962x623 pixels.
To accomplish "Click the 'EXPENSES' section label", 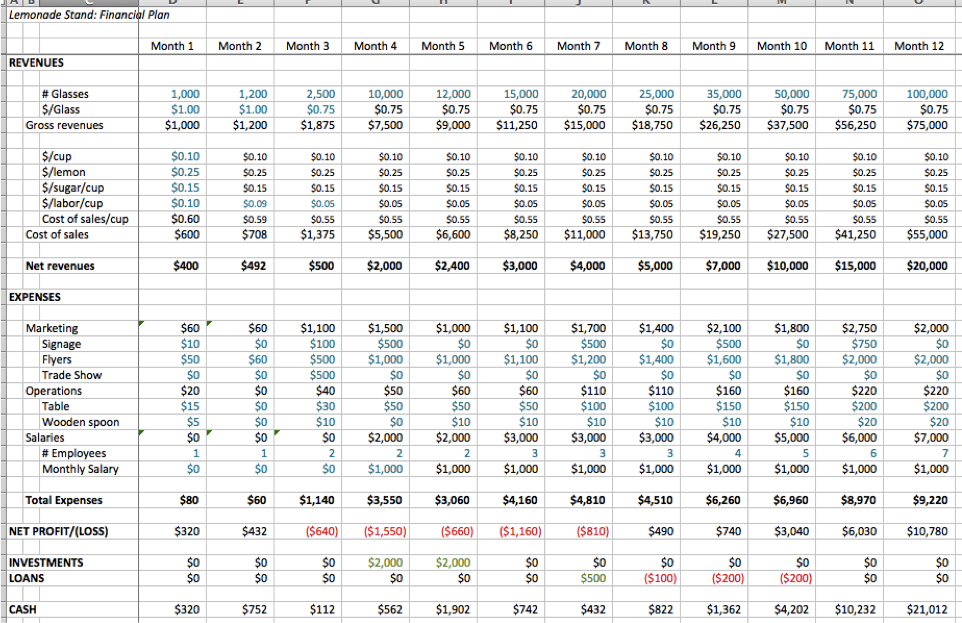I will (35, 297).
